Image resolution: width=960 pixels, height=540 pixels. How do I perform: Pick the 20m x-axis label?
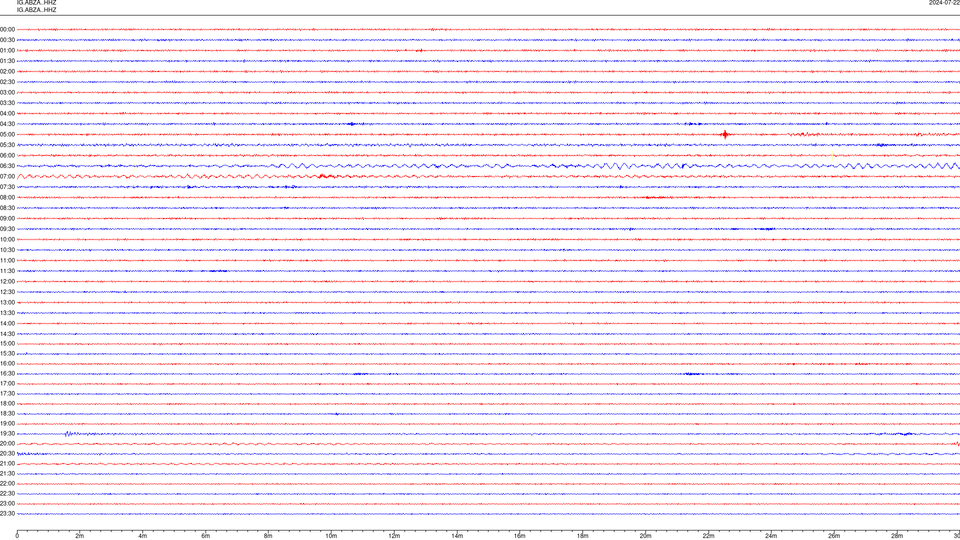(x=645, y=536)
